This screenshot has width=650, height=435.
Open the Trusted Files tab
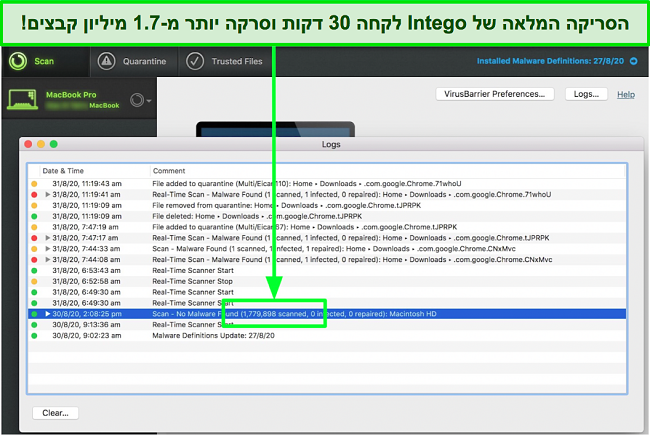click(x=226, y=61)
